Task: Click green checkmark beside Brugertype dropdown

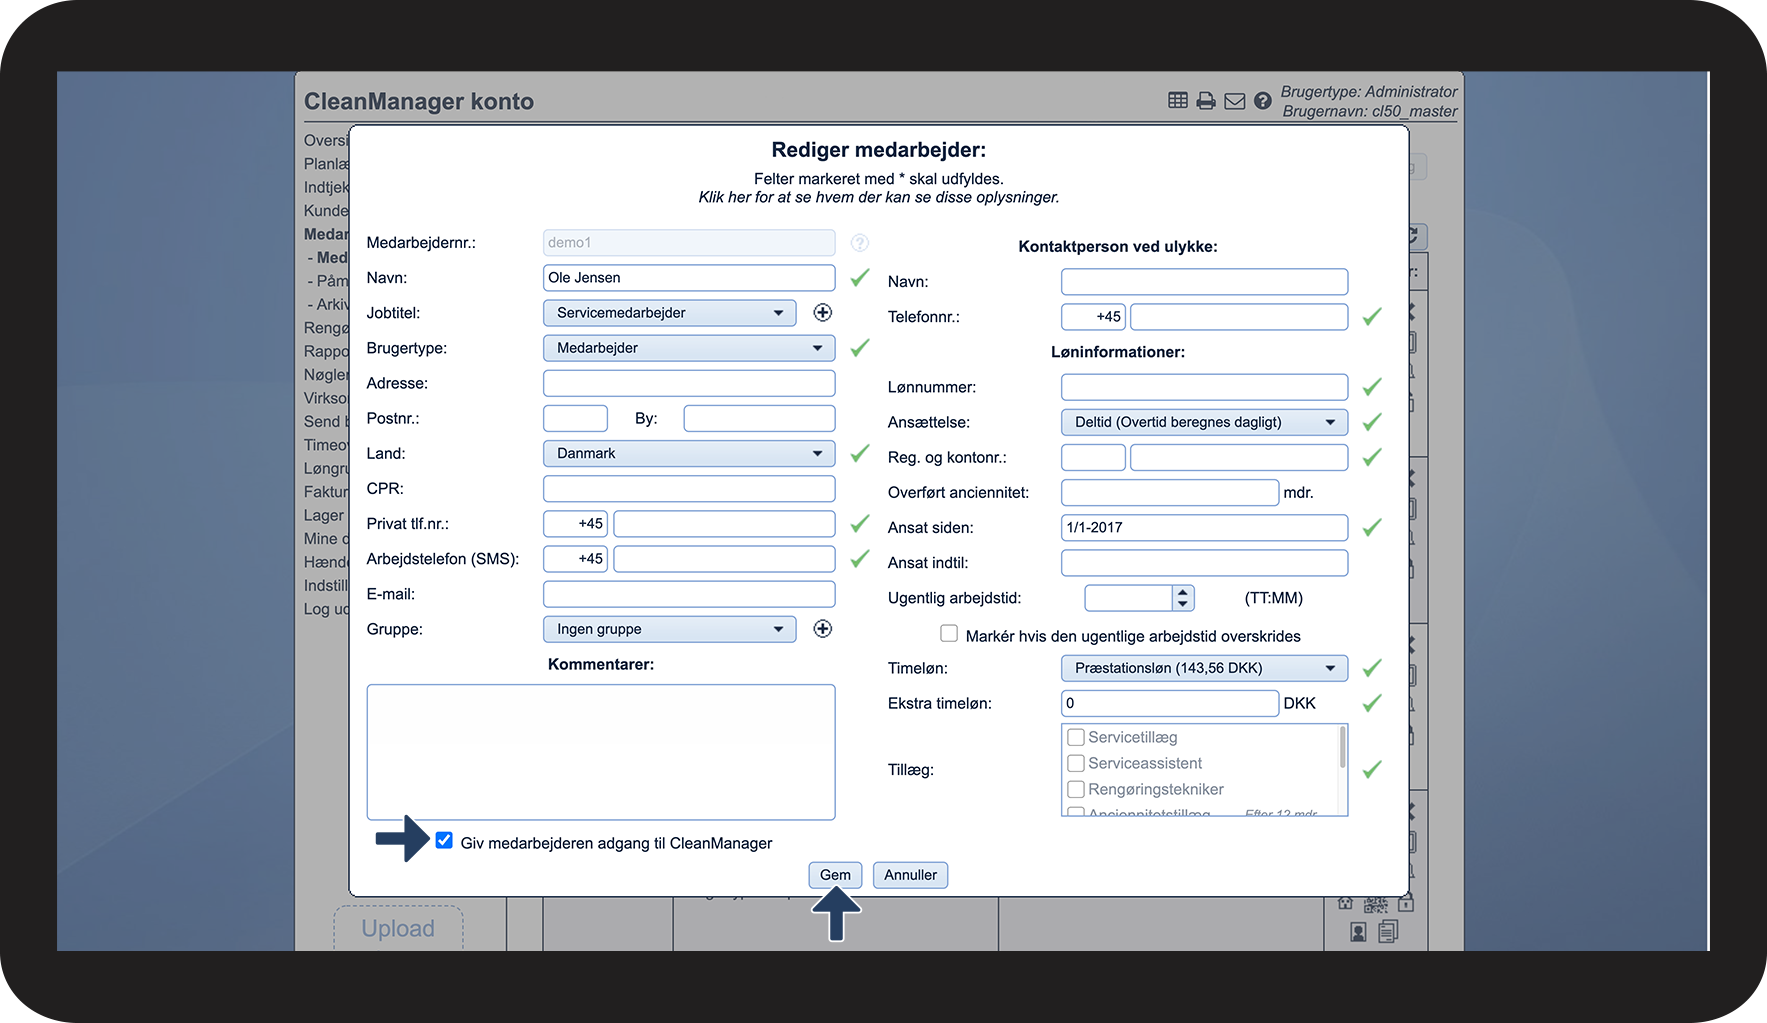Action: 860,348
